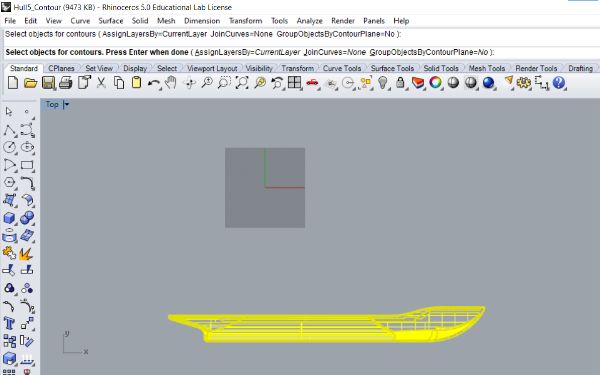The height and width of the screenshot is (375, 600).
Task: Switch to the CPlanes toolbar tab
Action: [x=61, y=68]
